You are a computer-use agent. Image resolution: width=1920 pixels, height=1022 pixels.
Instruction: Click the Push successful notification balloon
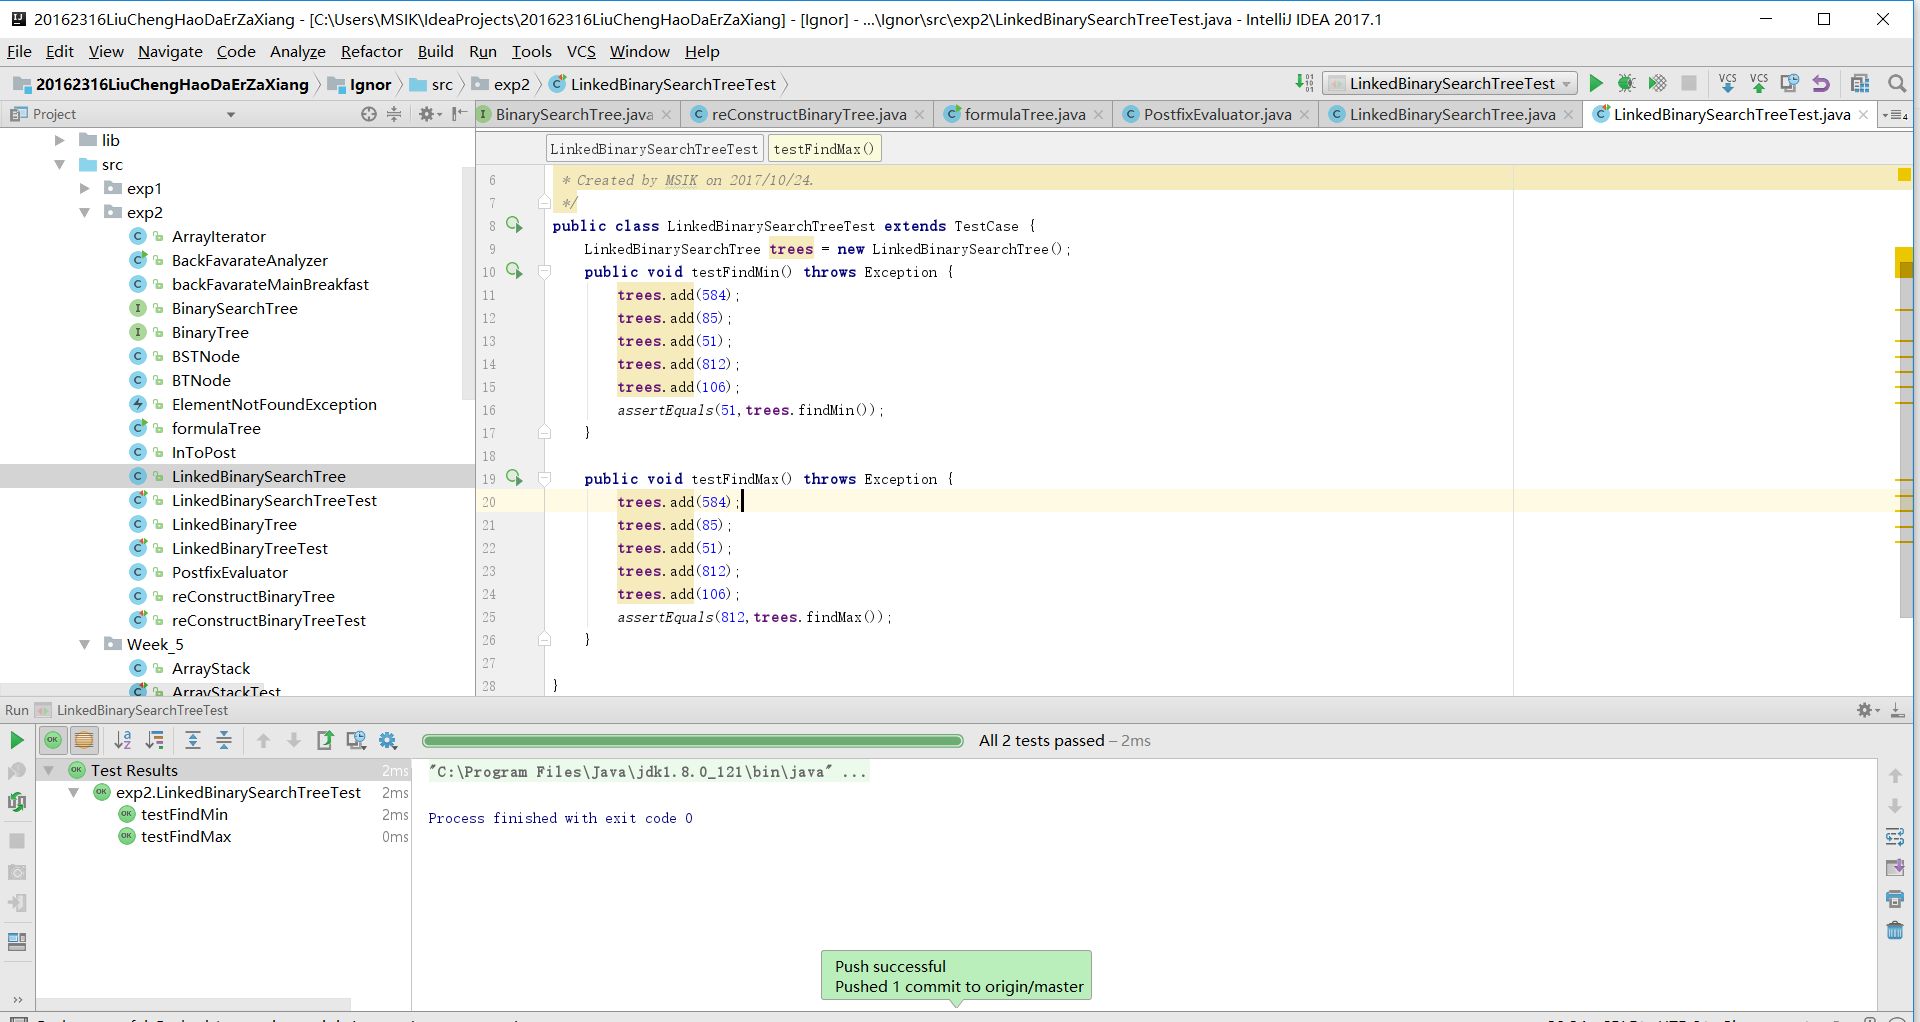click(x=956, y=976)
